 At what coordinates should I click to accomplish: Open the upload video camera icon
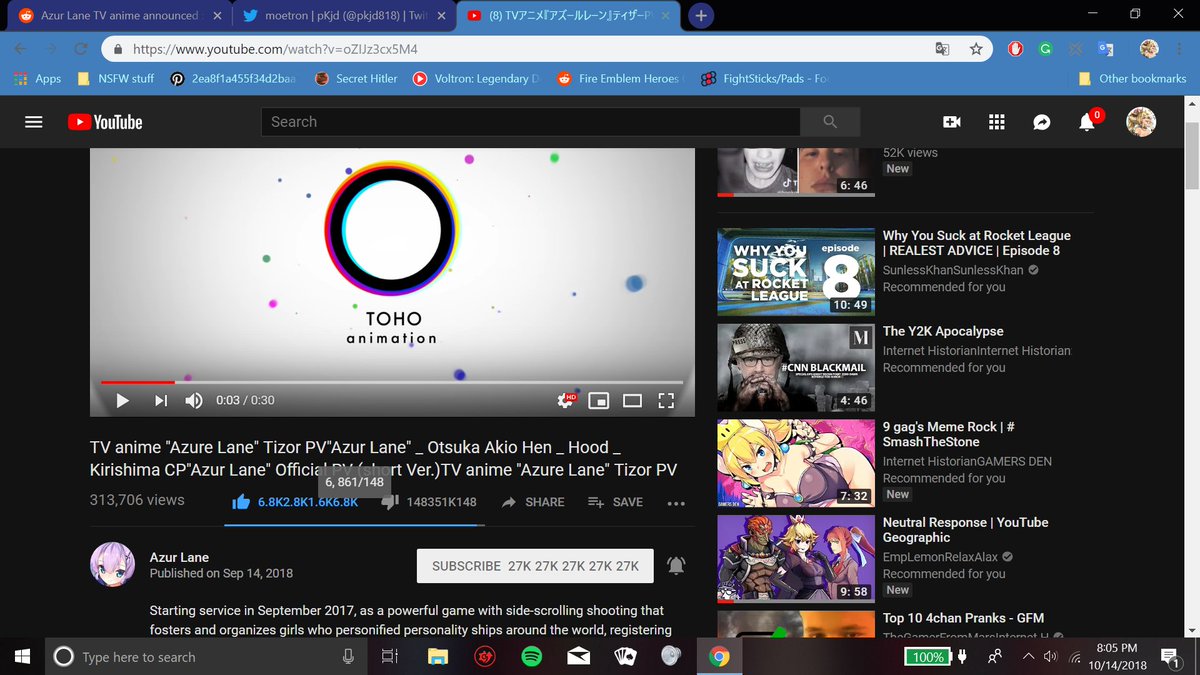click(x=952, y=122)
